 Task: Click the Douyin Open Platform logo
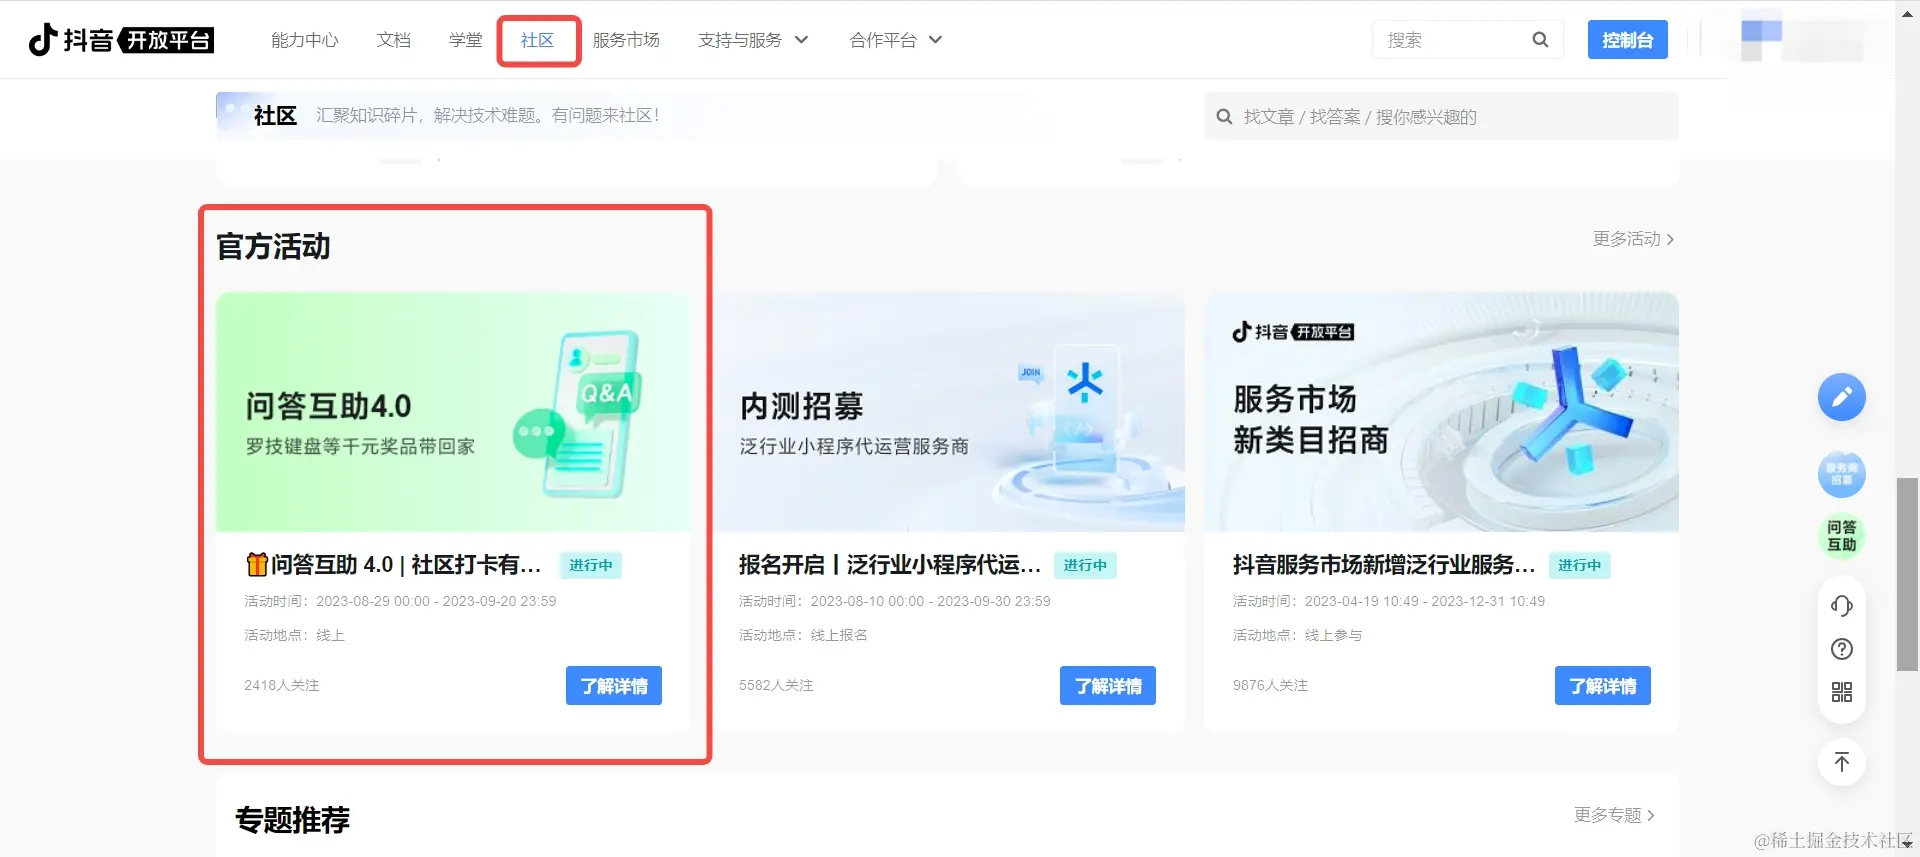(121, 40)
